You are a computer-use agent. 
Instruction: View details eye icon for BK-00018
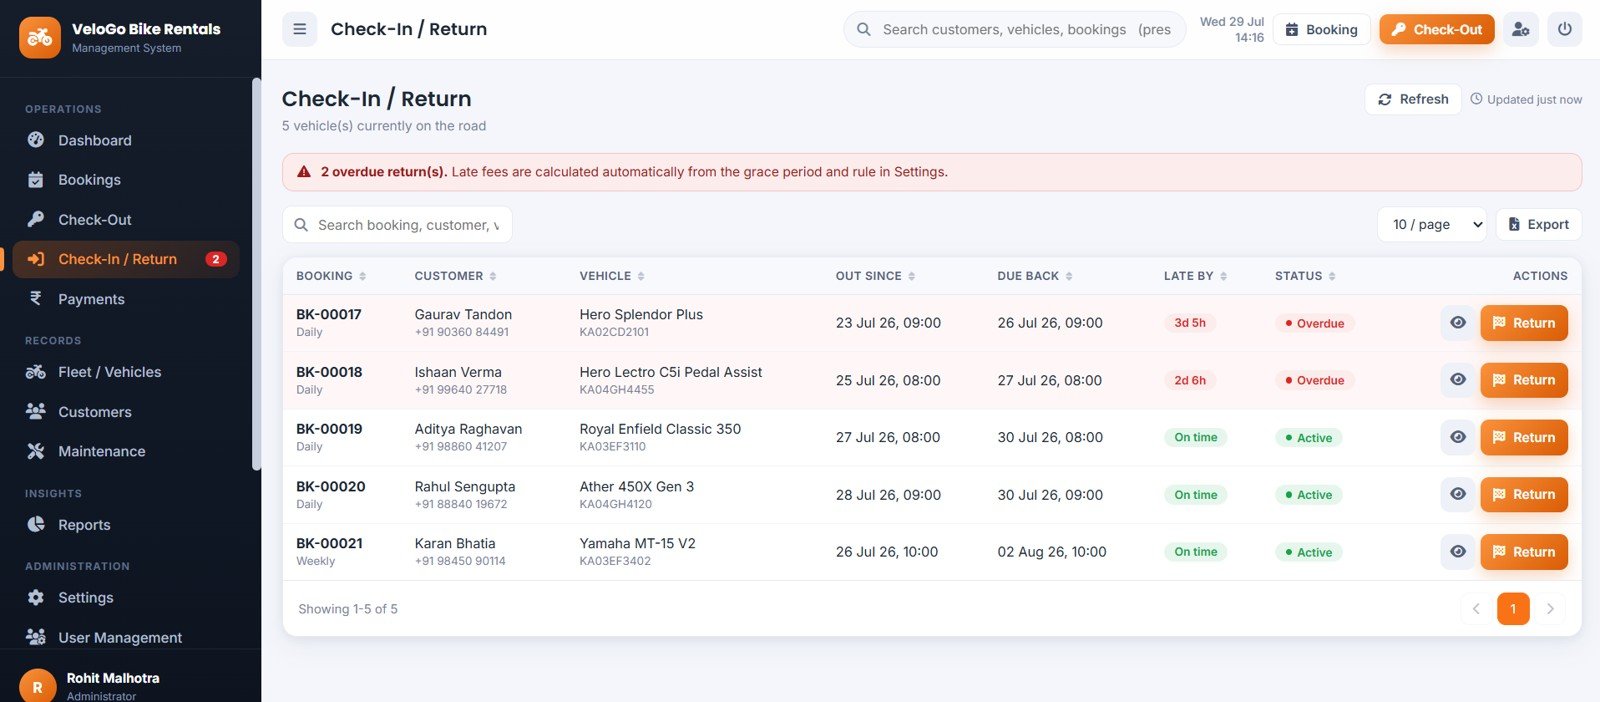(x=1458, y=380)
